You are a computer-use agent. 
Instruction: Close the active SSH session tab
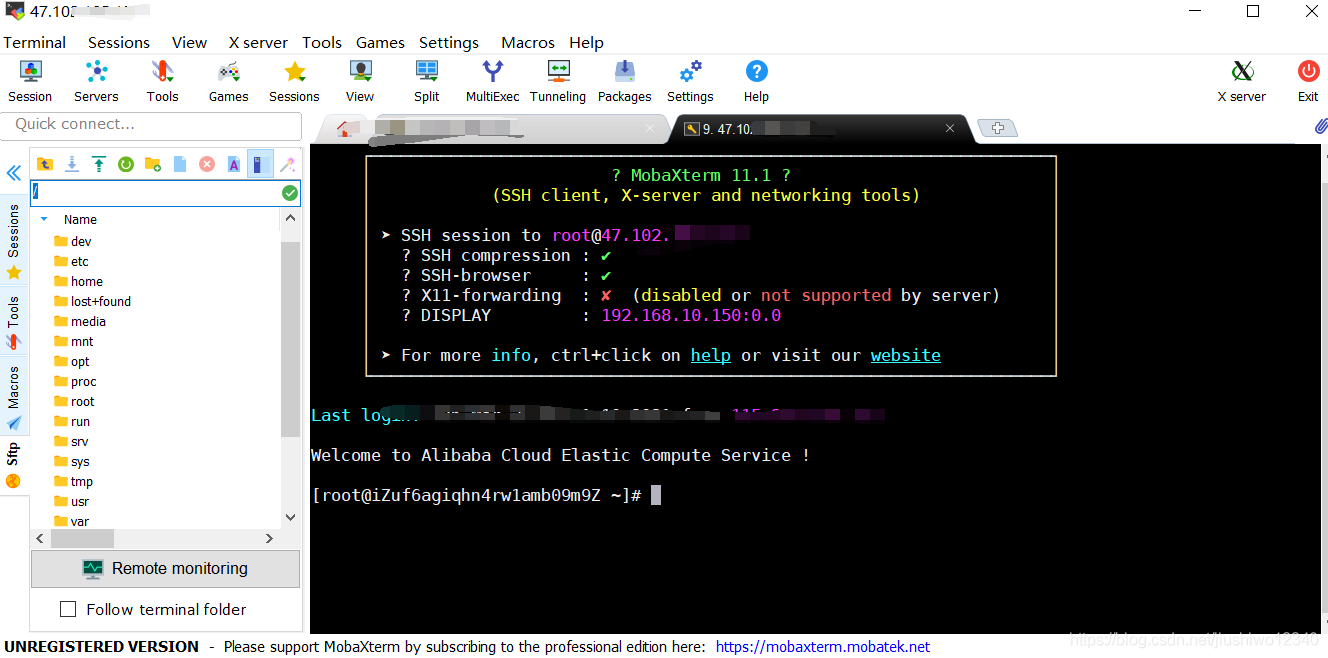(x=951, y=128)
